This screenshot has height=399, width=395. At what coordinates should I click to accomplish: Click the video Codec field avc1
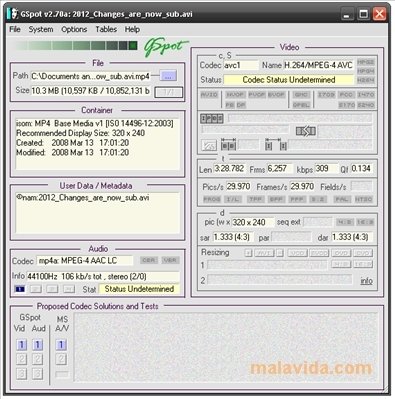click(x=241, y=65)
